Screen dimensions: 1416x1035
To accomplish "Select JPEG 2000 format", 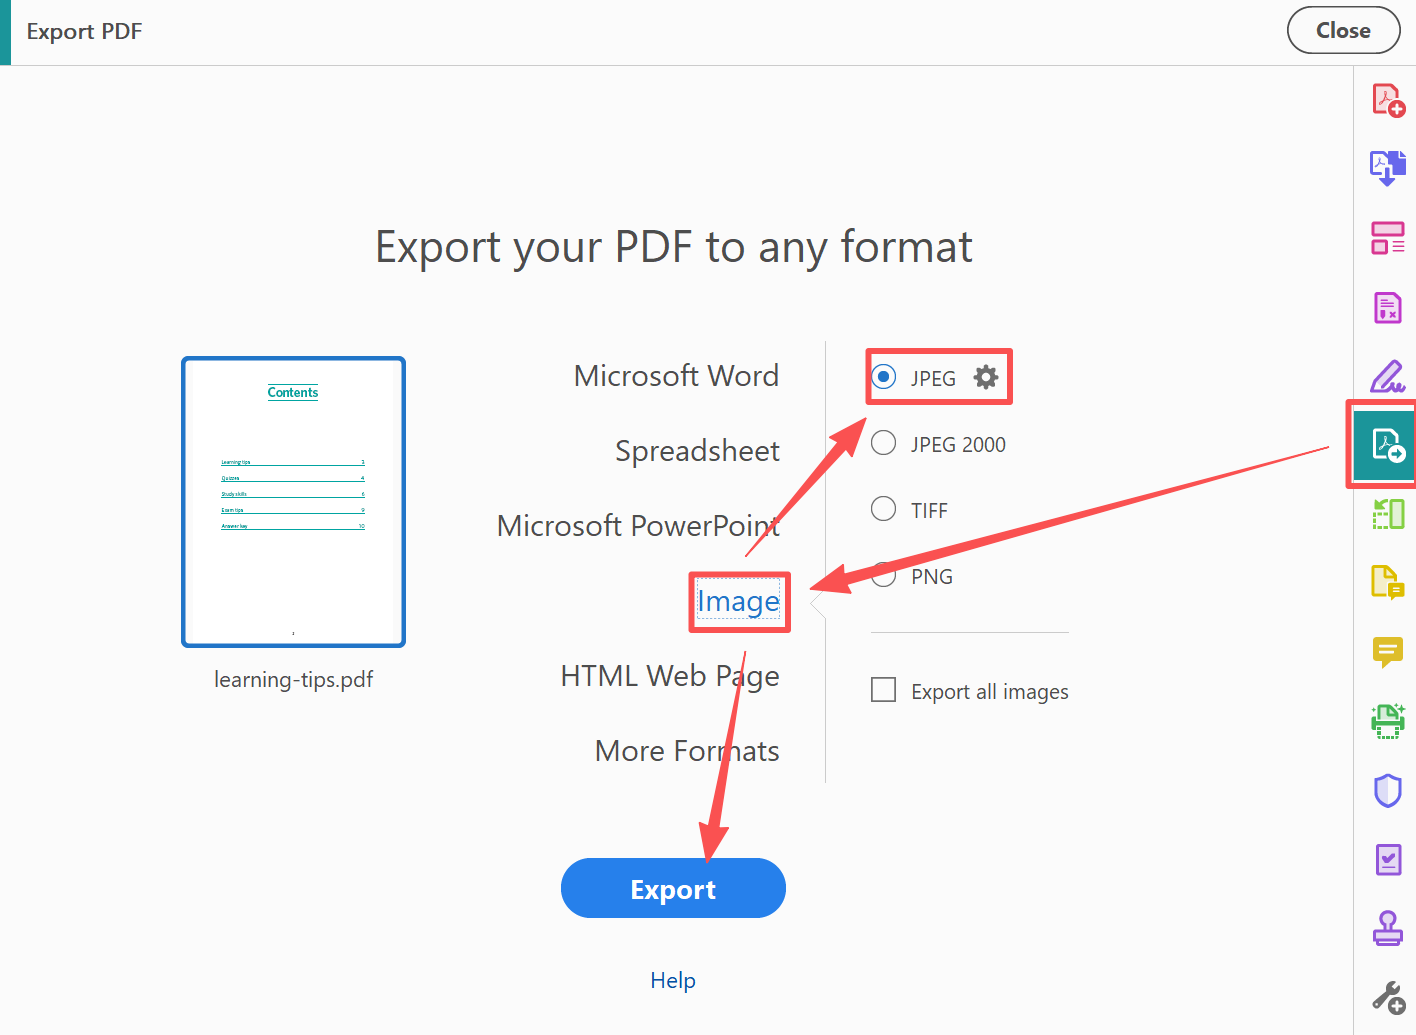I will point(883,443).
